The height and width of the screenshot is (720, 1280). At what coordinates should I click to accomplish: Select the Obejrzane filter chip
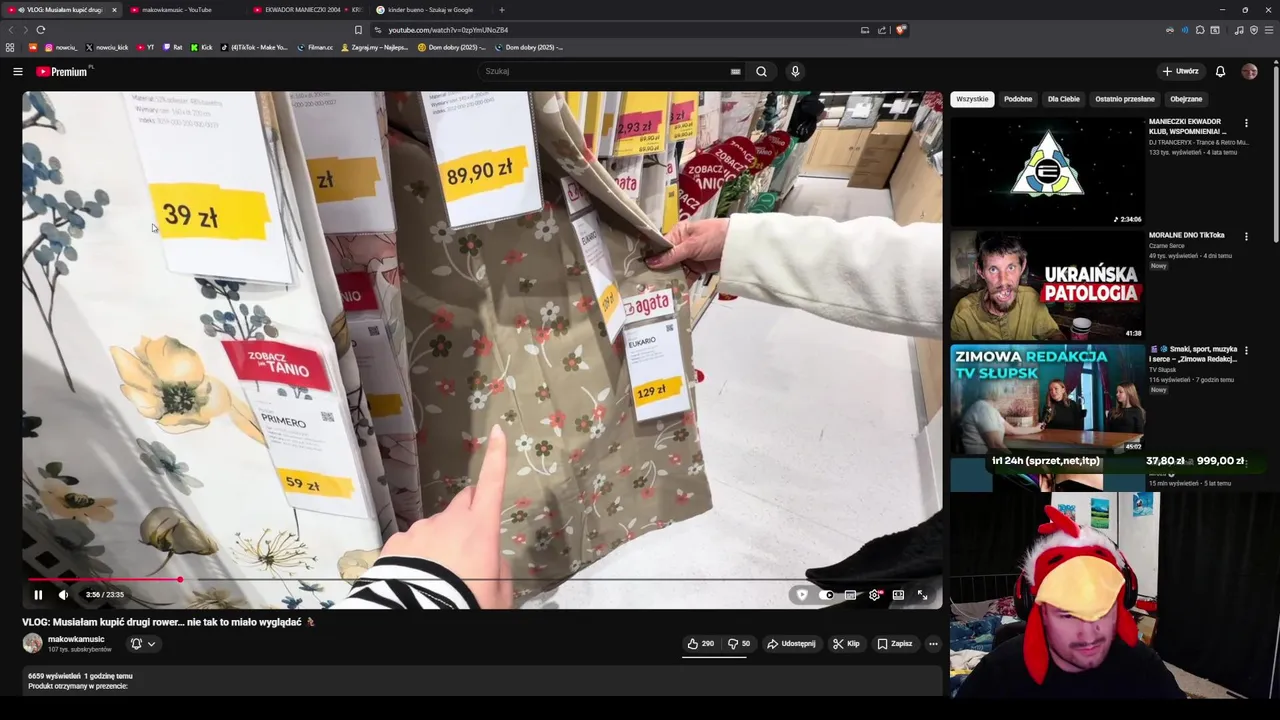pyautogui.click(x=1186, y=99)
